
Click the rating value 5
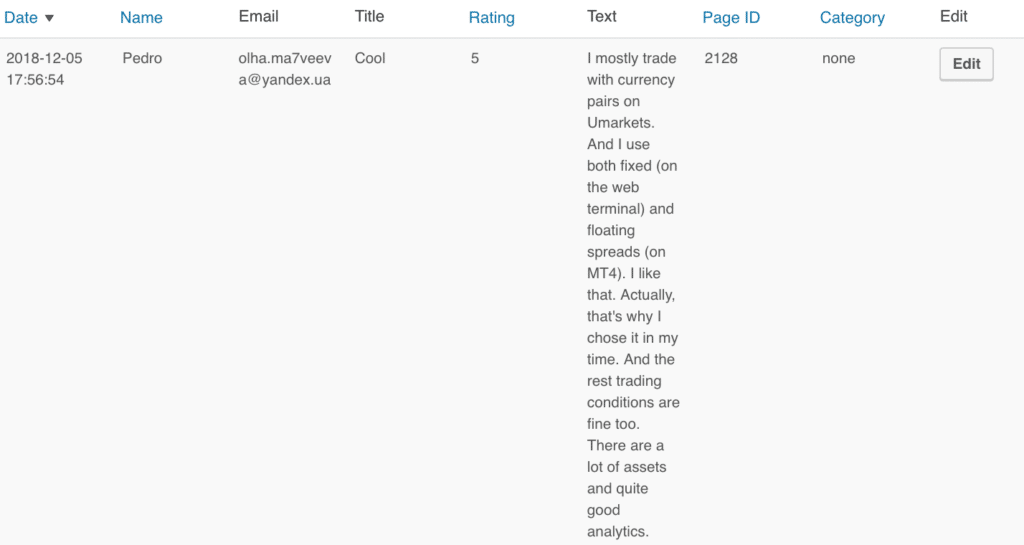pyautogui.click(x=475, y=58)
